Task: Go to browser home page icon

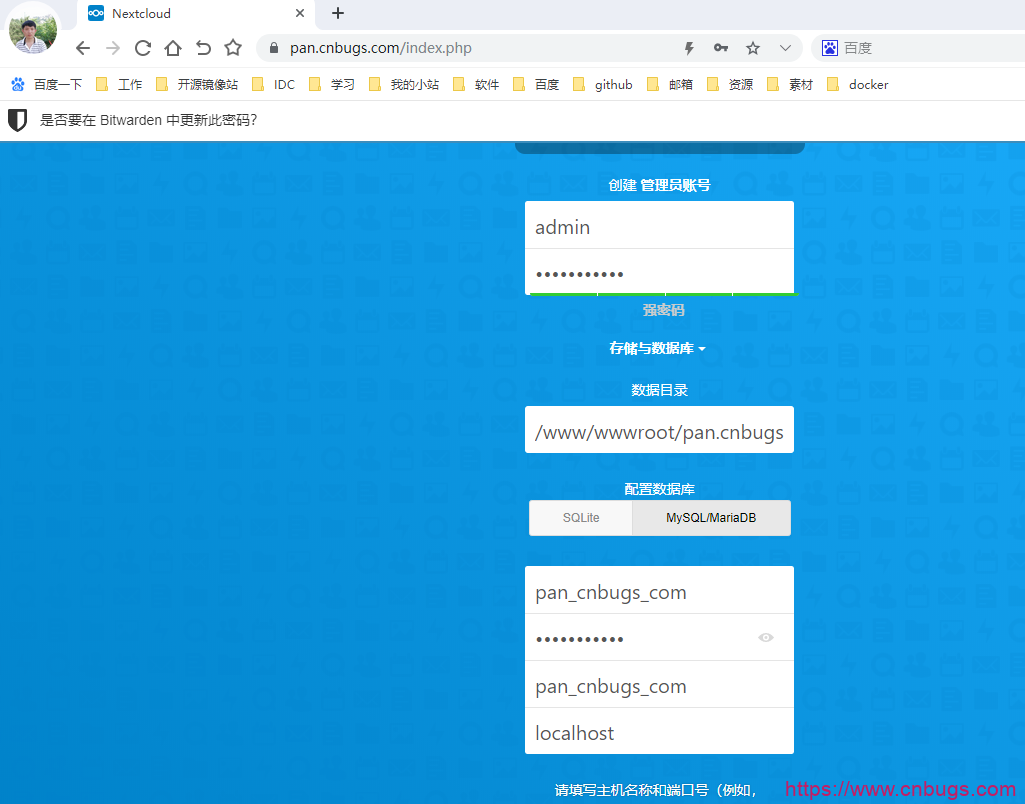Action: pos(173,48)
